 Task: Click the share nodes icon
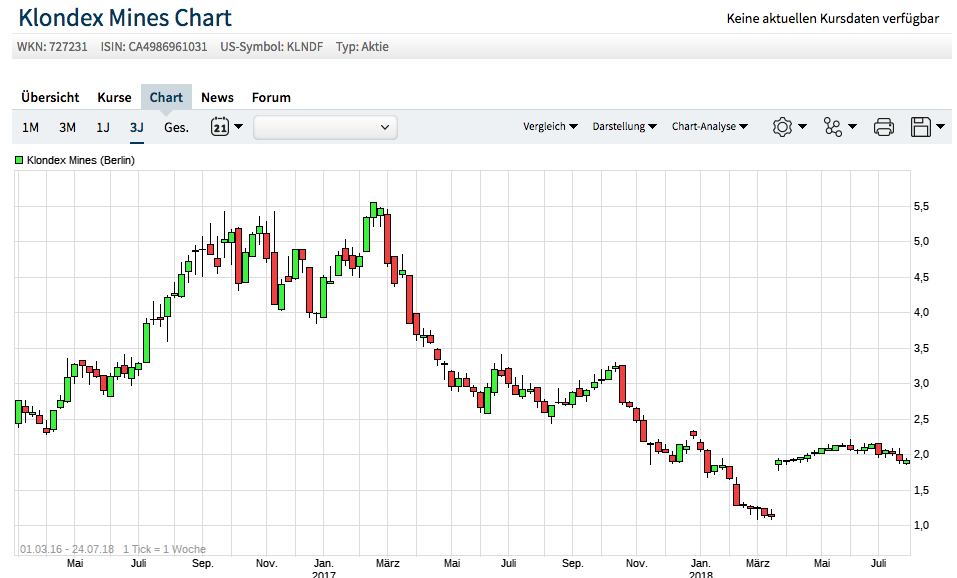click(833, 127)
